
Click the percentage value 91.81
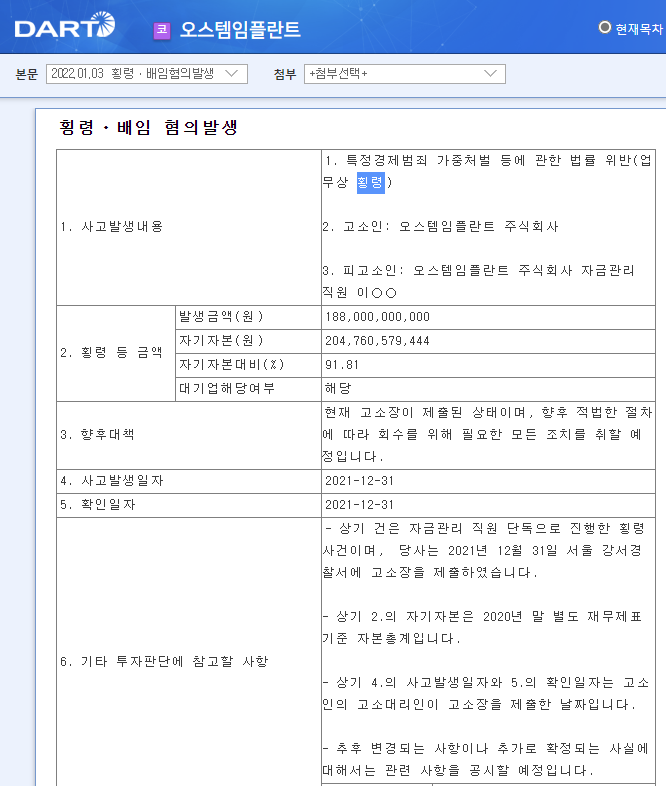point(342,365)
